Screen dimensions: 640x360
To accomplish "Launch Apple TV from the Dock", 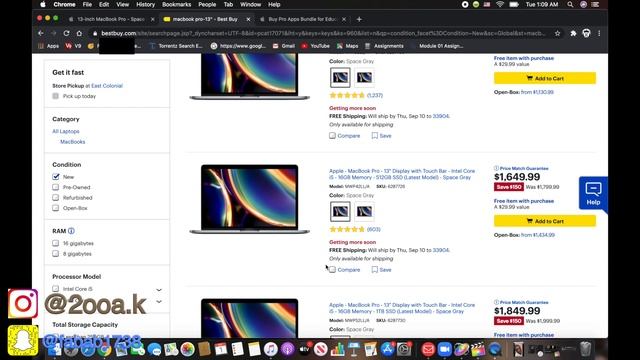I will (304, 349).
